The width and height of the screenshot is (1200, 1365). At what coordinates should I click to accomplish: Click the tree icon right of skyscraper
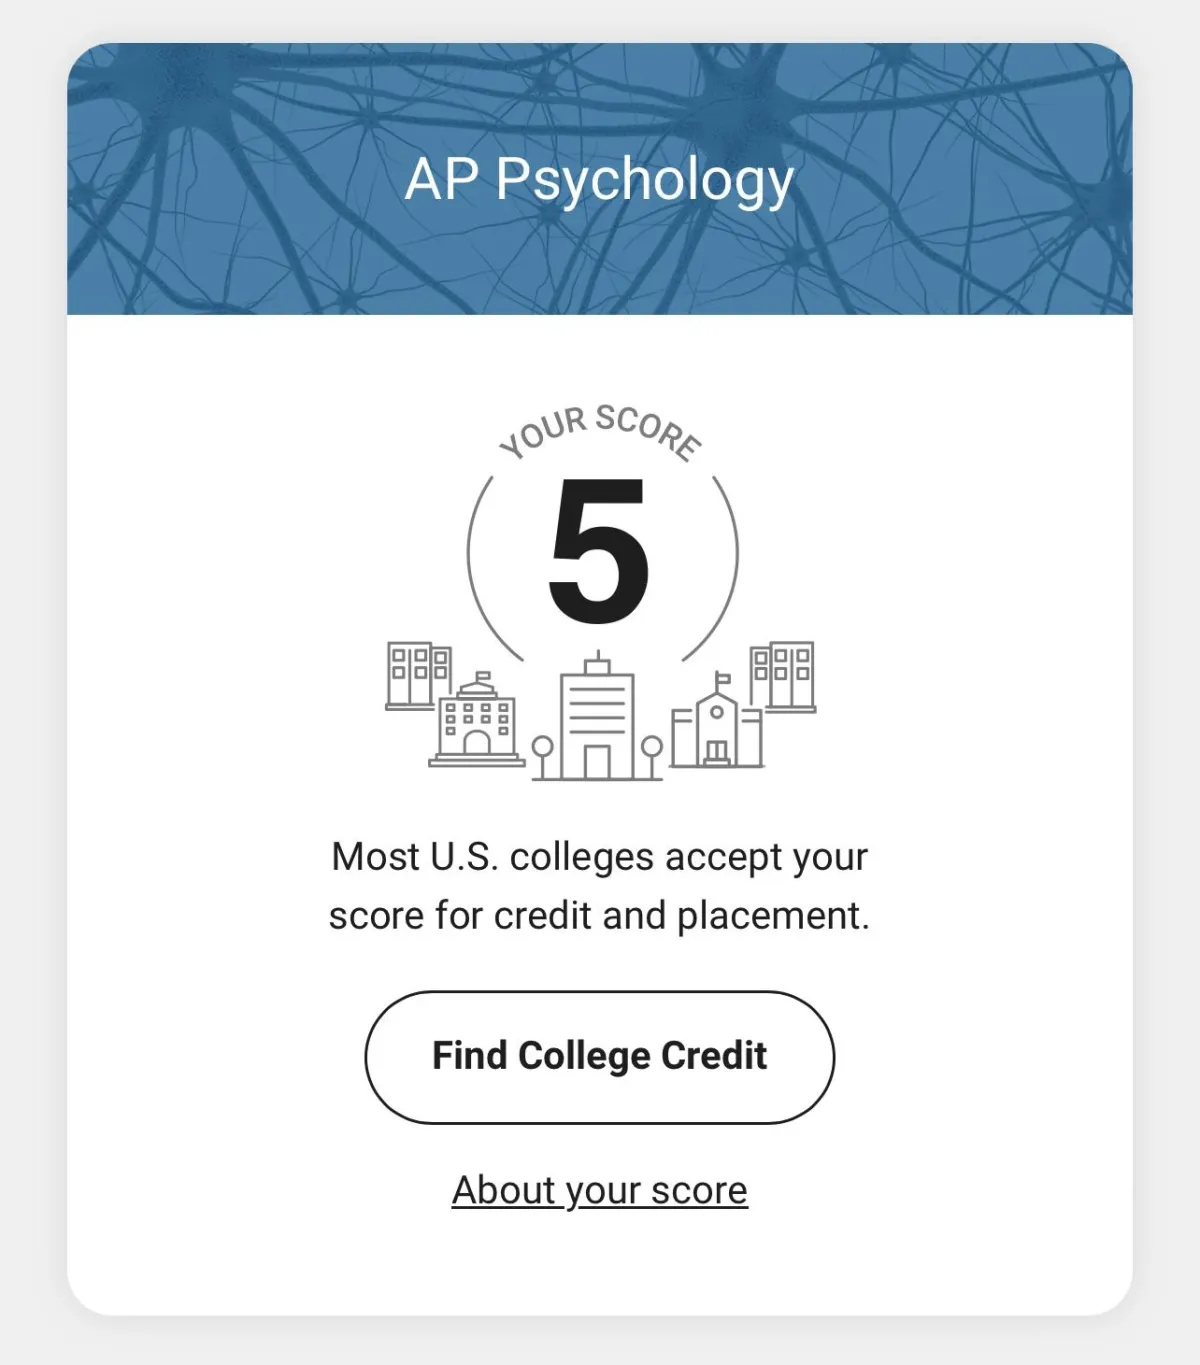(651, 757)
